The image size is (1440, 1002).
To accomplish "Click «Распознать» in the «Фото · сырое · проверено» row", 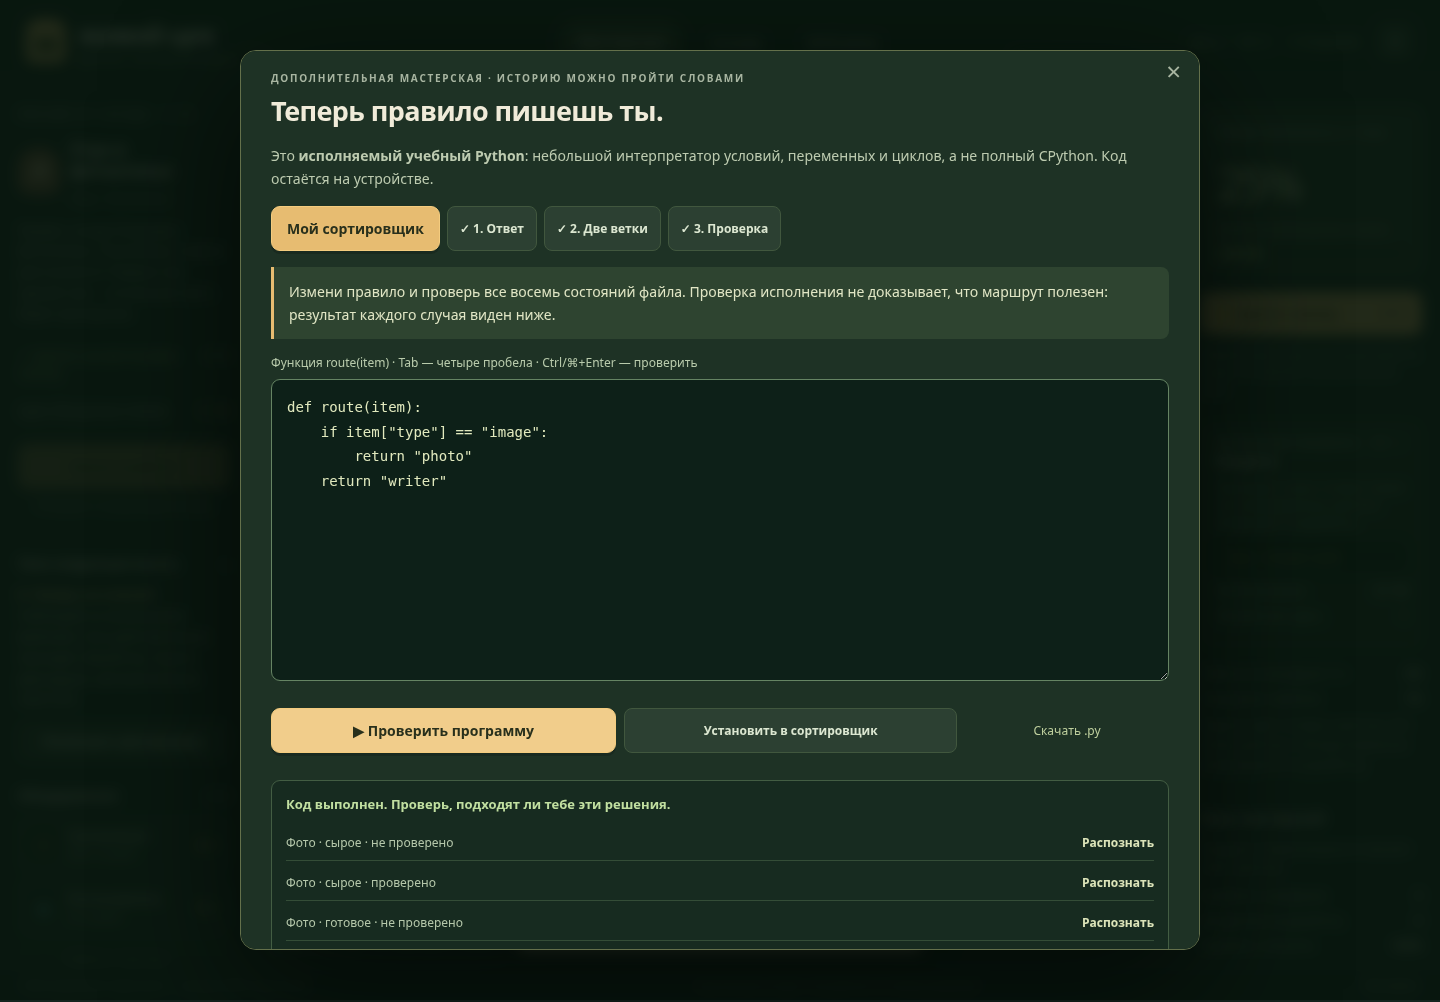I will click(x=1118, y=883).
